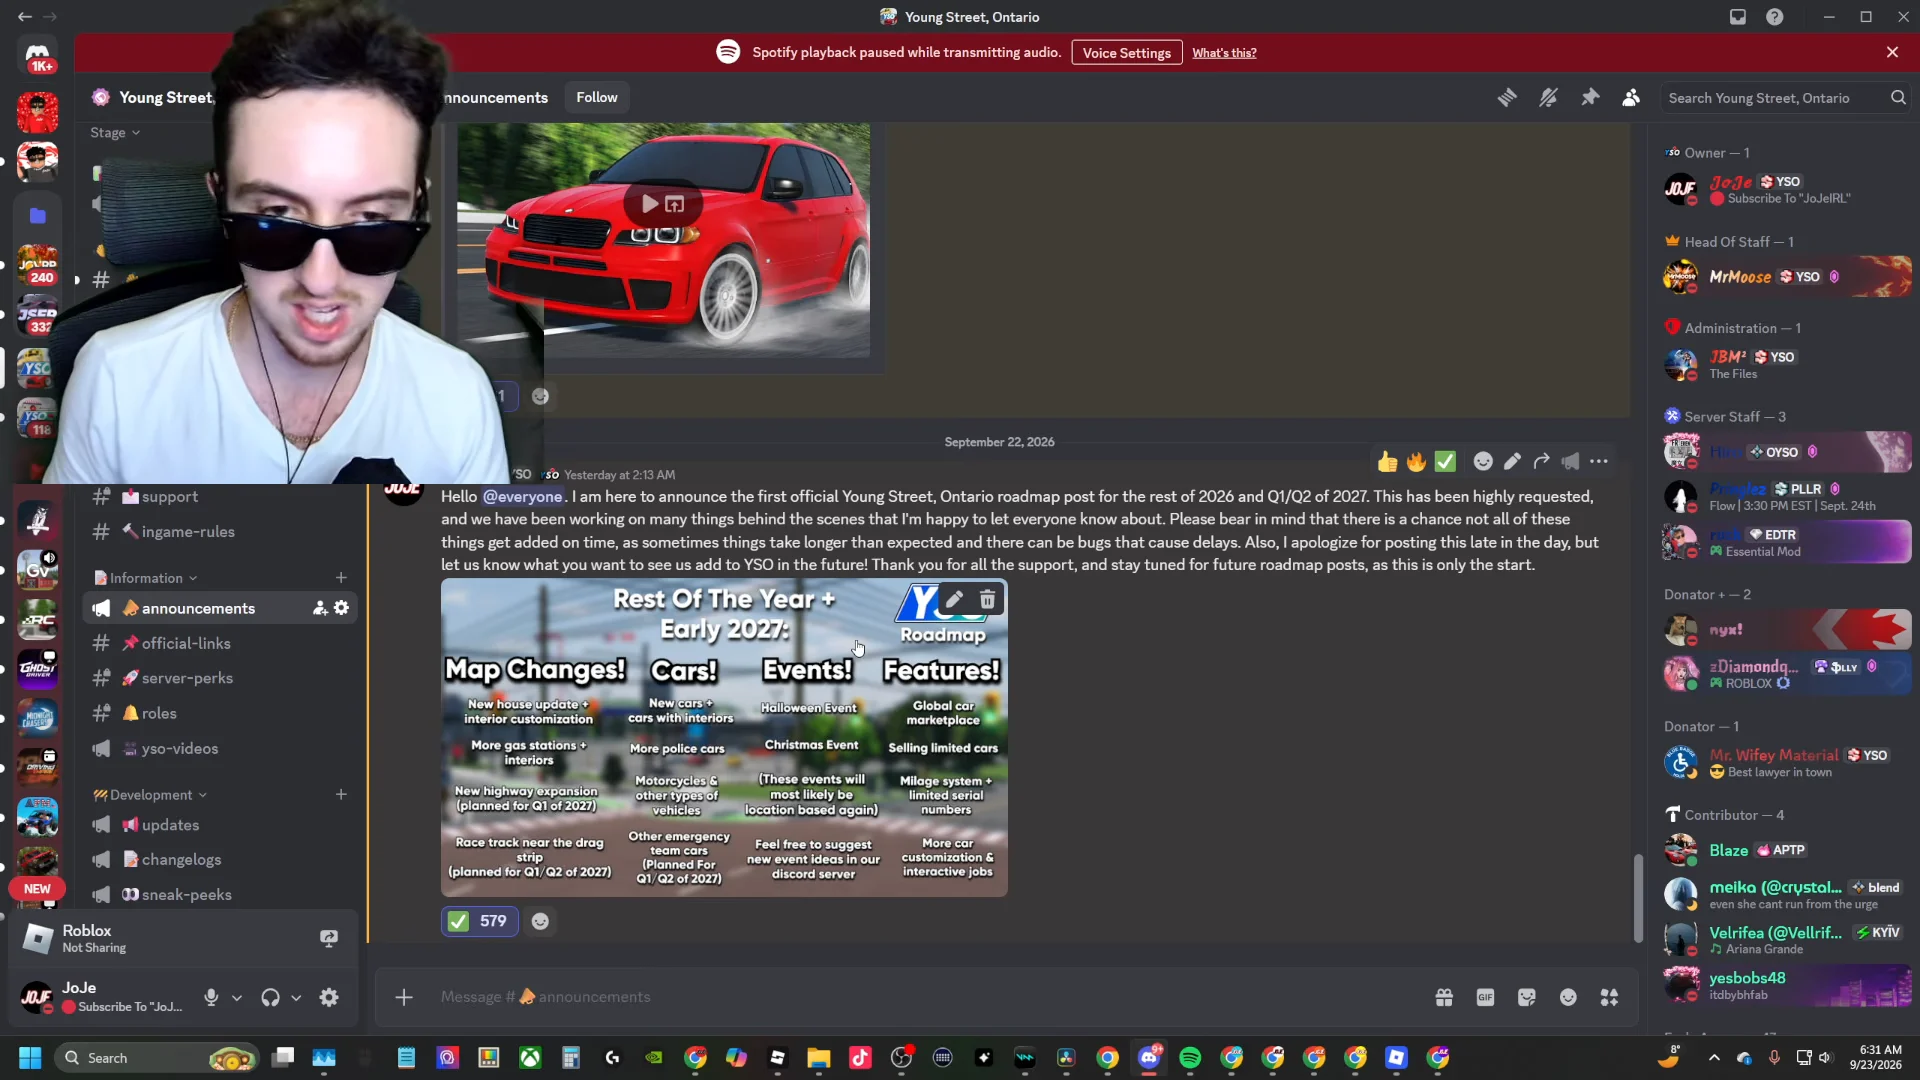Toggle notification settings bell in header
Screen dimensions: 1920x1080
point(1548,97)
